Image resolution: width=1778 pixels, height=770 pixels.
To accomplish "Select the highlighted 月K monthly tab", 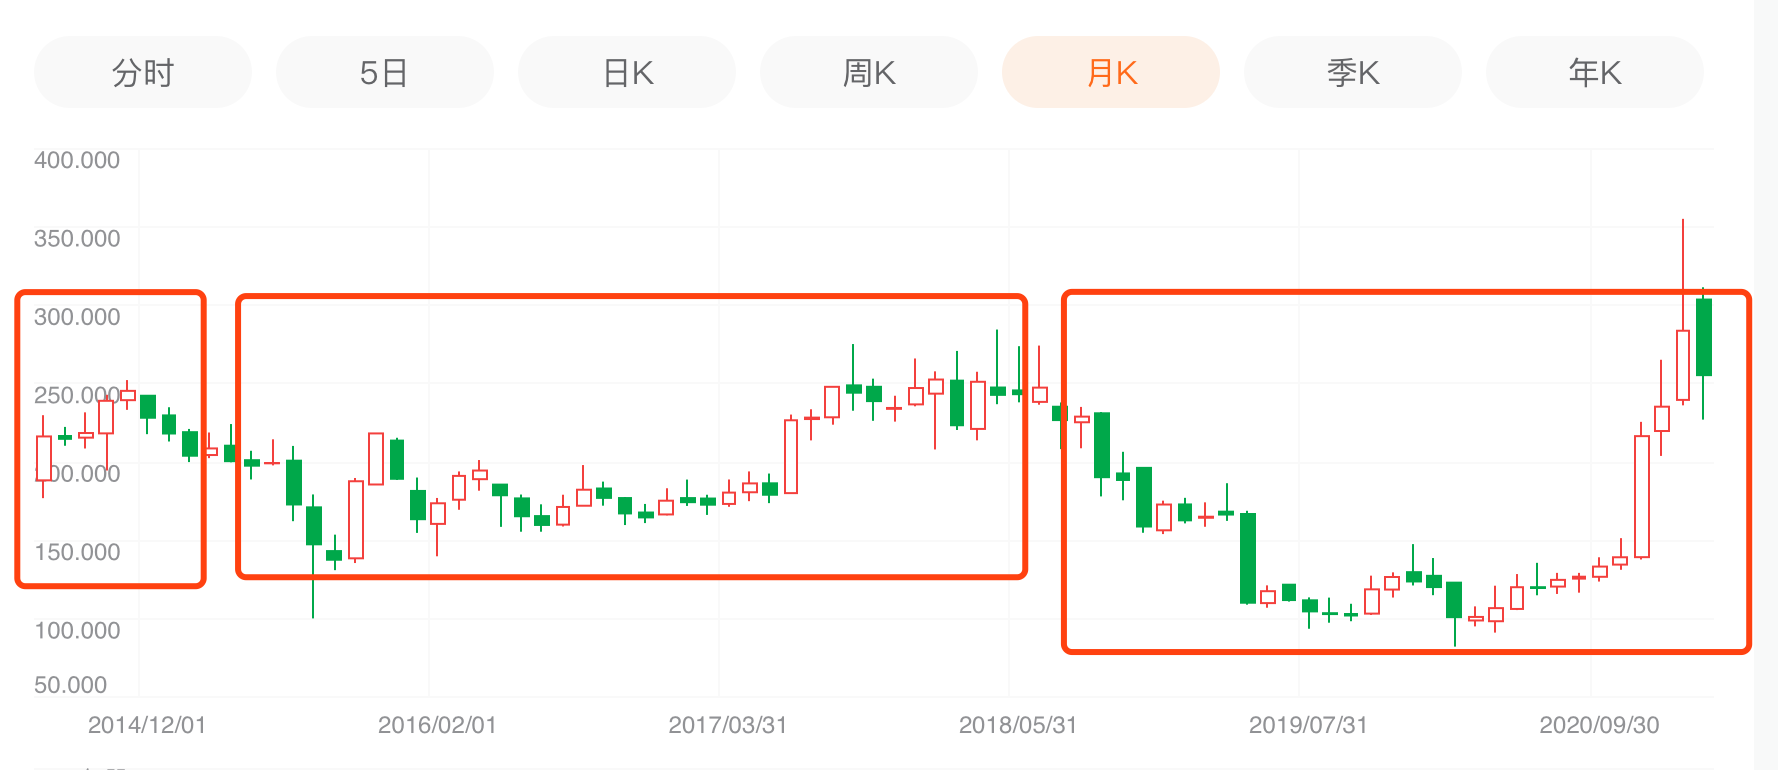I will (x=1111, y=72).
